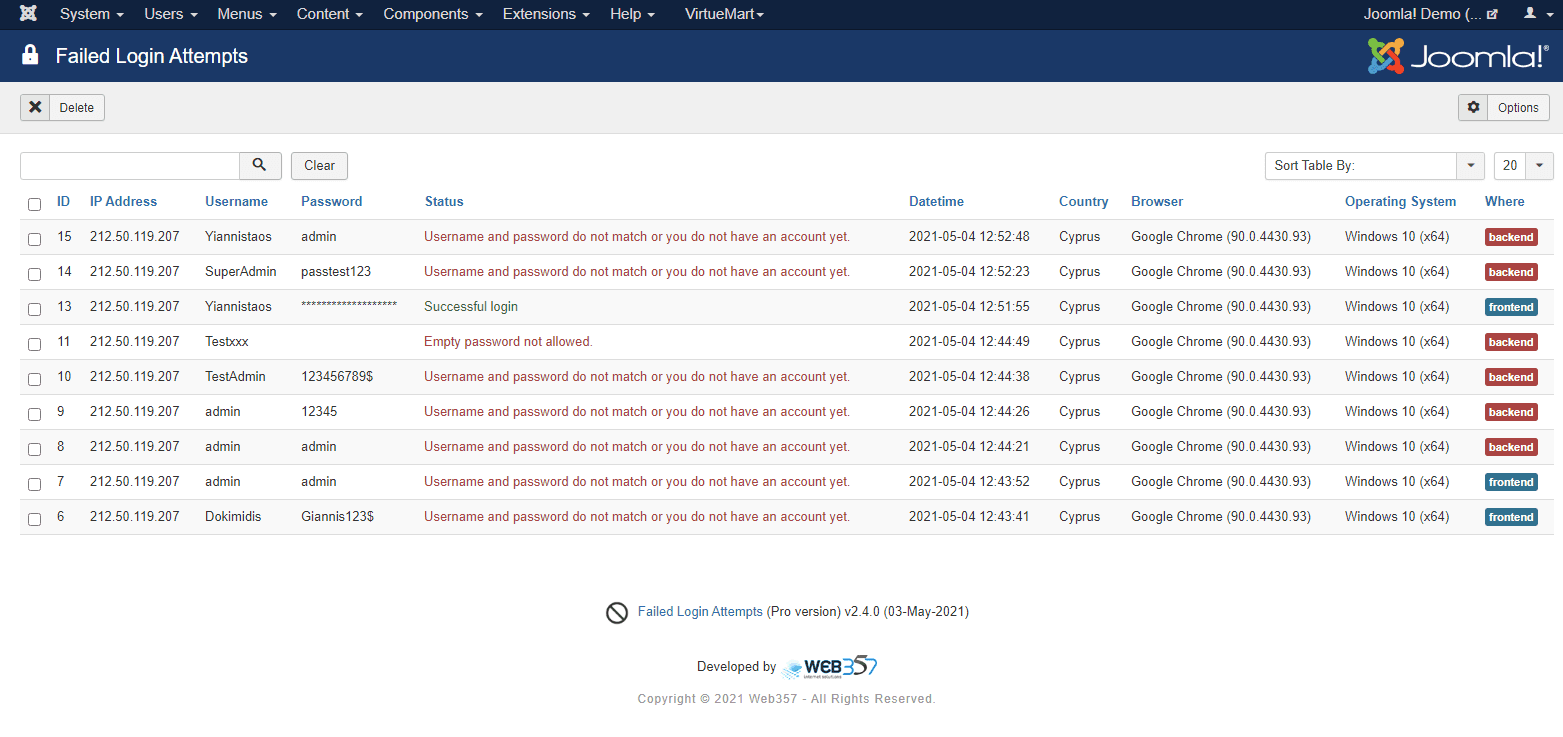Viewport: 1563px width, 737px height.
Task: Open the Components menu
Action: click(432, 14)
